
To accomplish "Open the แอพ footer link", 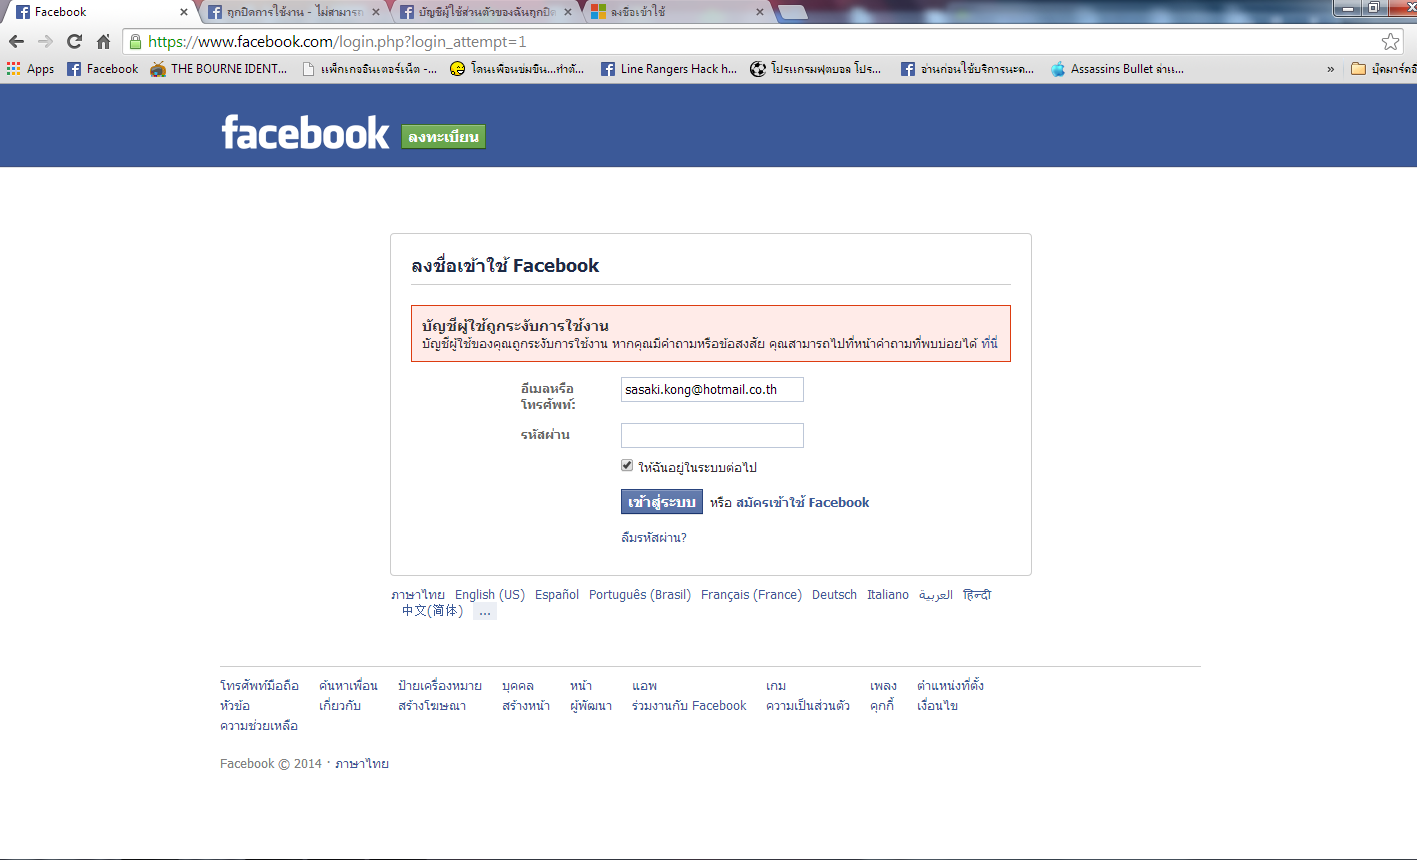I will point(644,686).
